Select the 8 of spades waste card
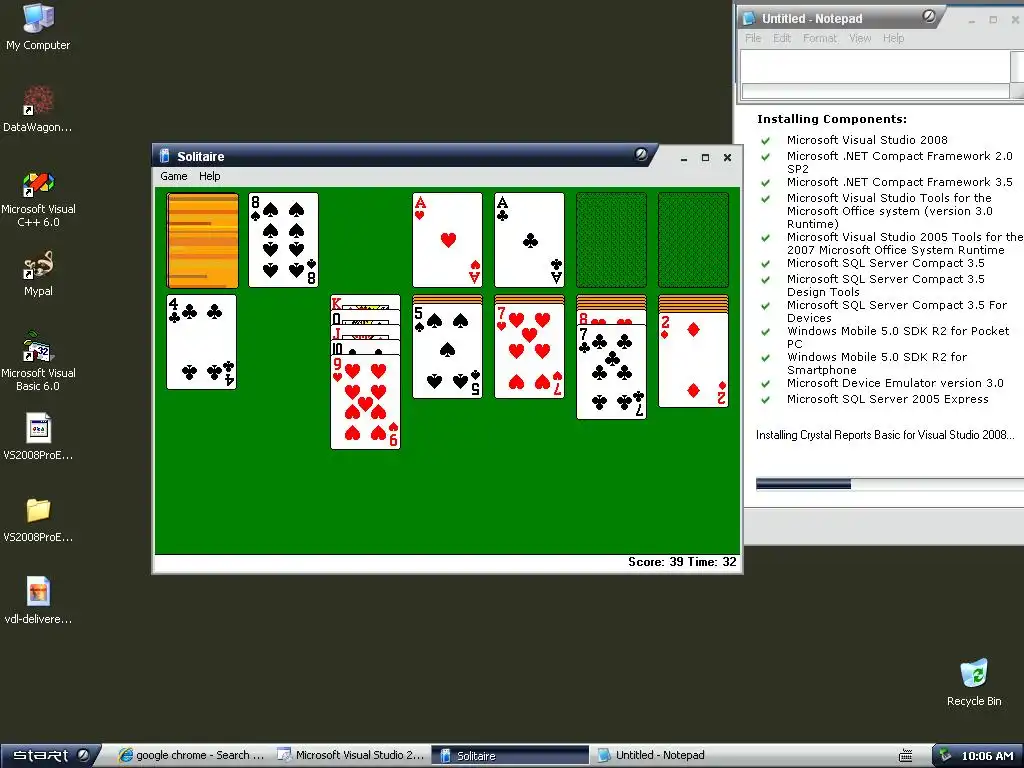This screenshot has width=1024, height=768. point(283,240)
